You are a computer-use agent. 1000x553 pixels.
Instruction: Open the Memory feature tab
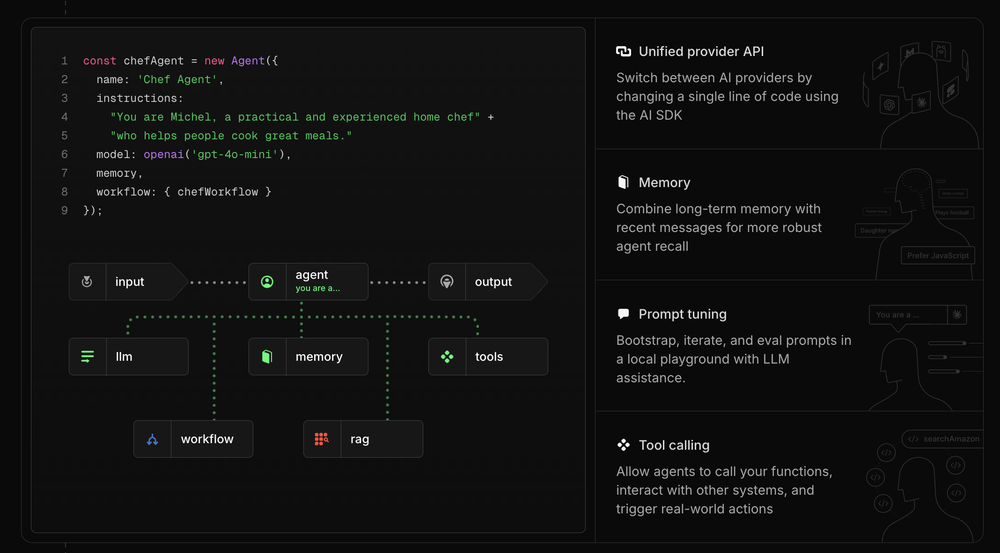click(x=789, y=215)
